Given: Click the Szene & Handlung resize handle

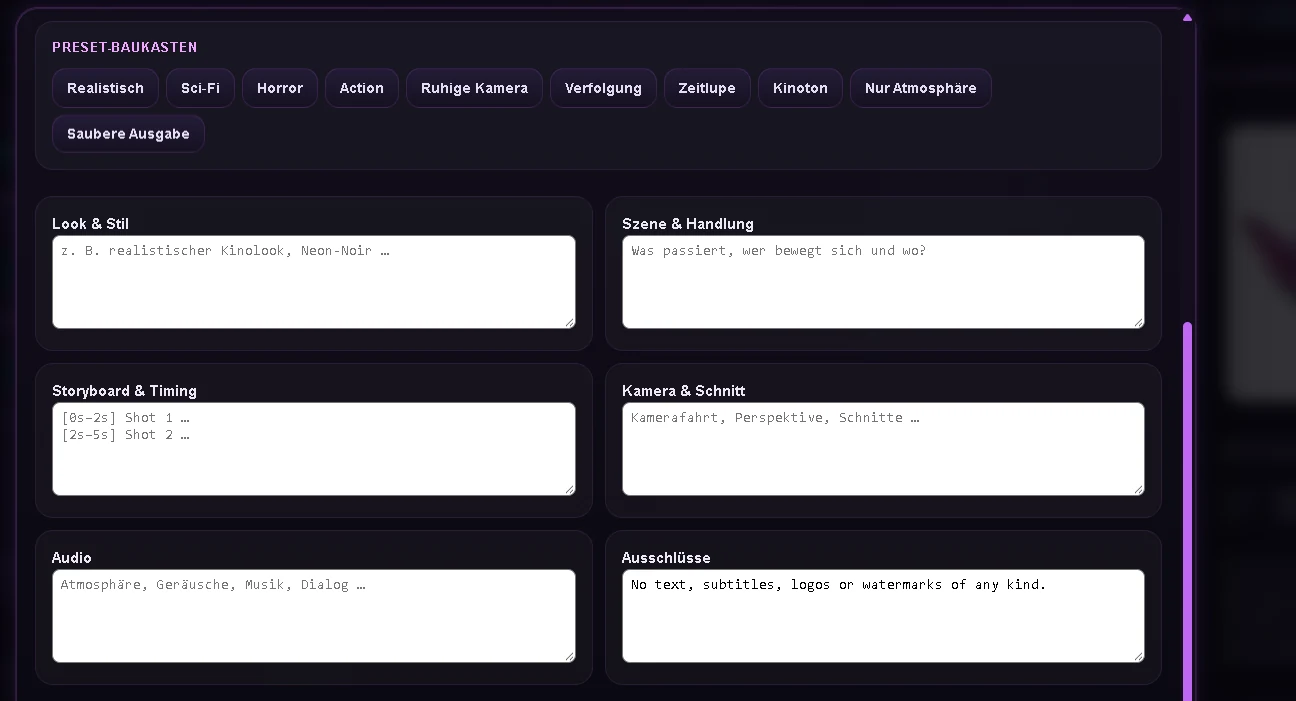Looking at the screenshot, I should 1139,323.
